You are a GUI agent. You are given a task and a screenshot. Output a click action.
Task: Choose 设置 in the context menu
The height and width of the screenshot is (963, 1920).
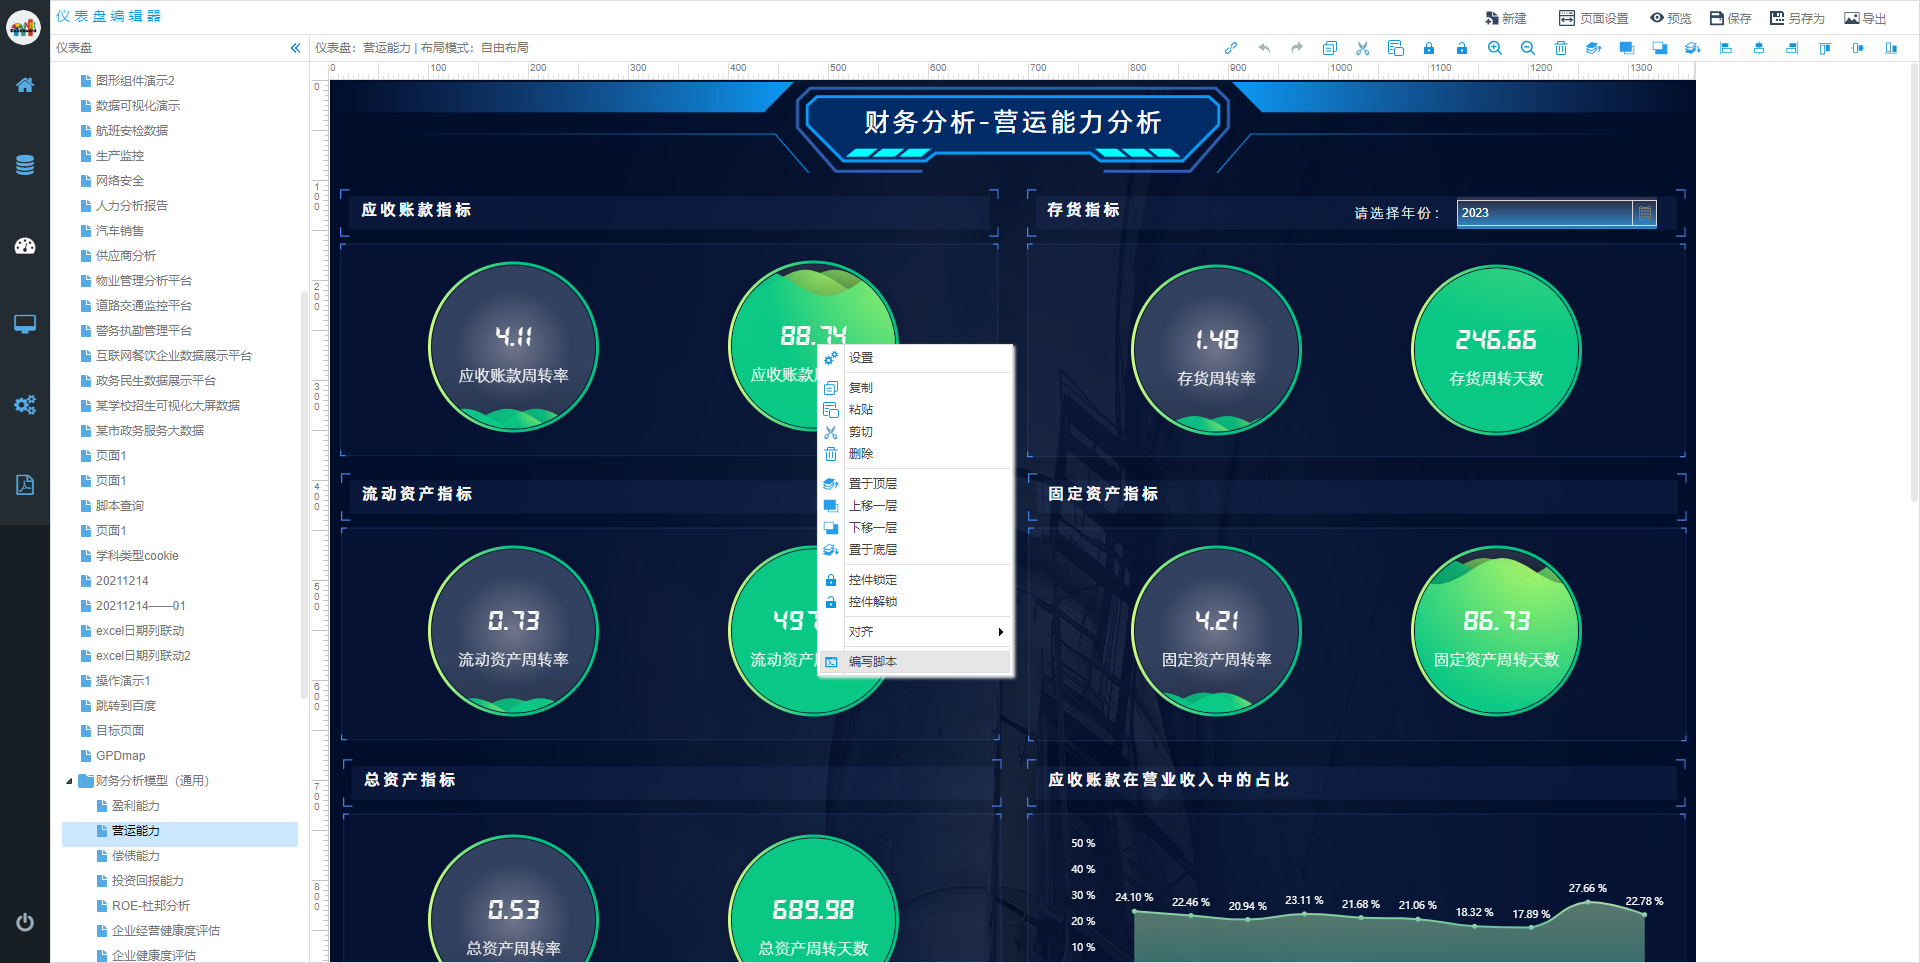(916, 358)
